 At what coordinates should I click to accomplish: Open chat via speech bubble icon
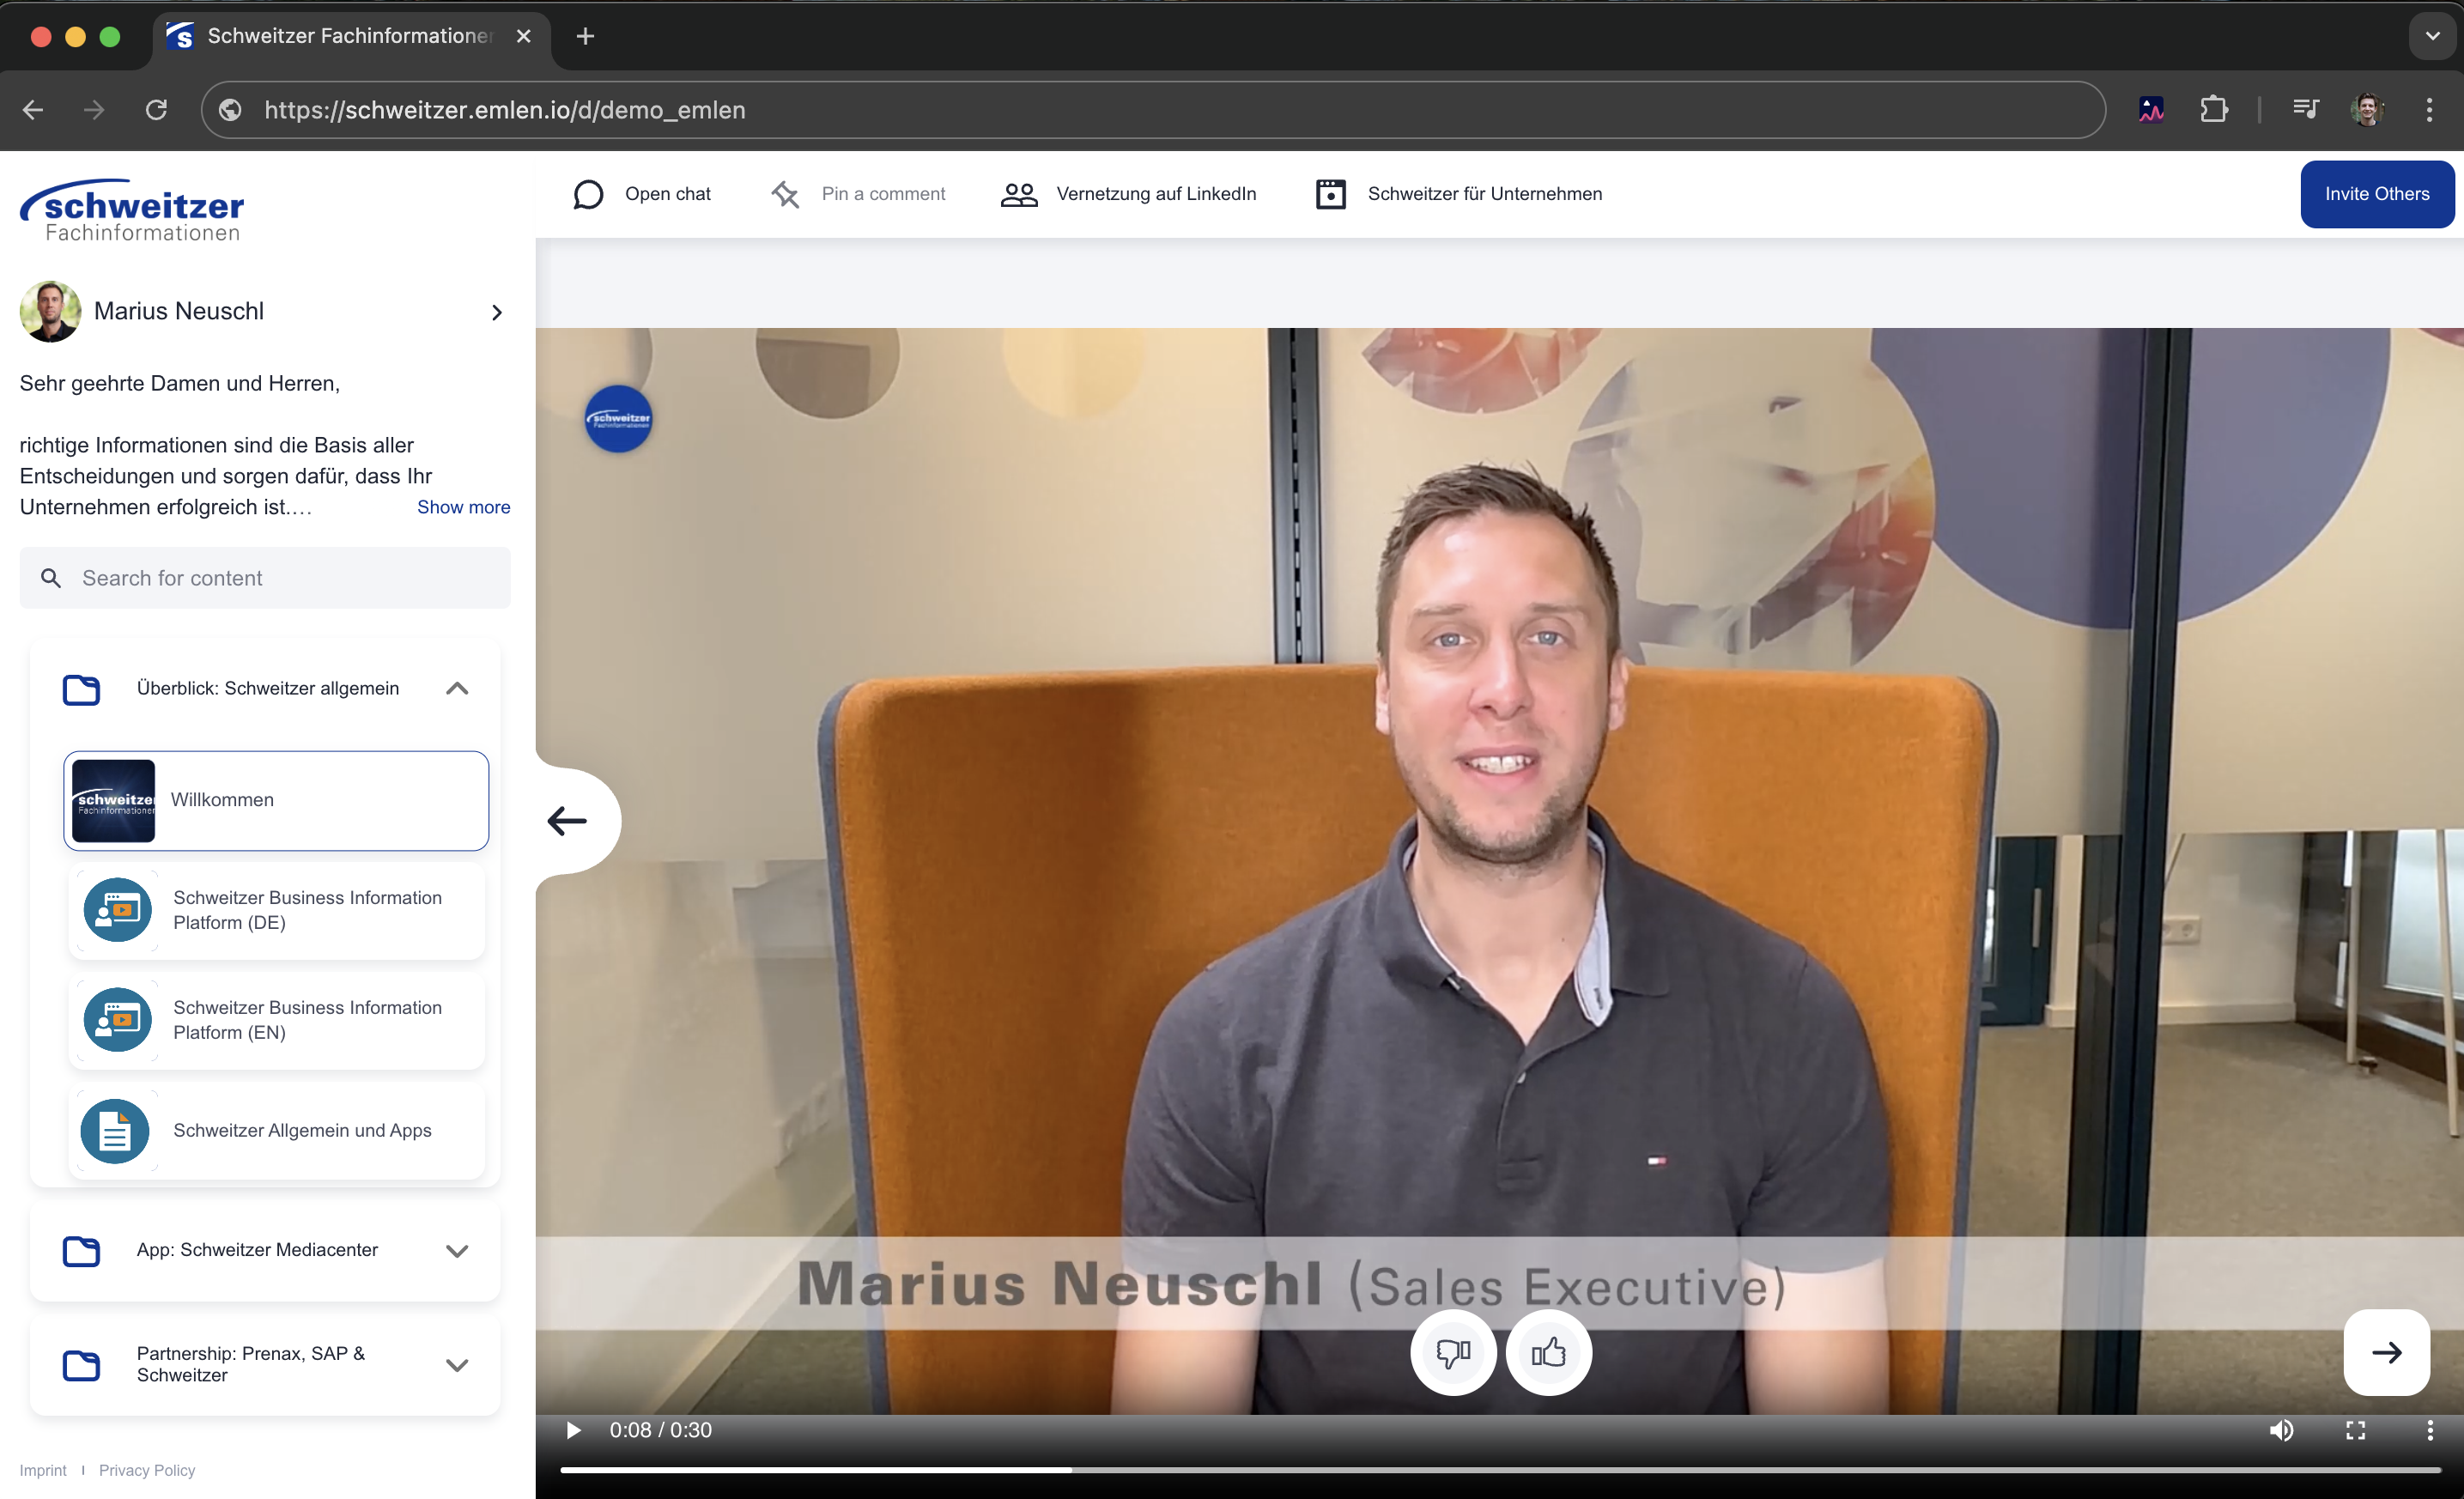pyautogui.click(x=588, y=194)
